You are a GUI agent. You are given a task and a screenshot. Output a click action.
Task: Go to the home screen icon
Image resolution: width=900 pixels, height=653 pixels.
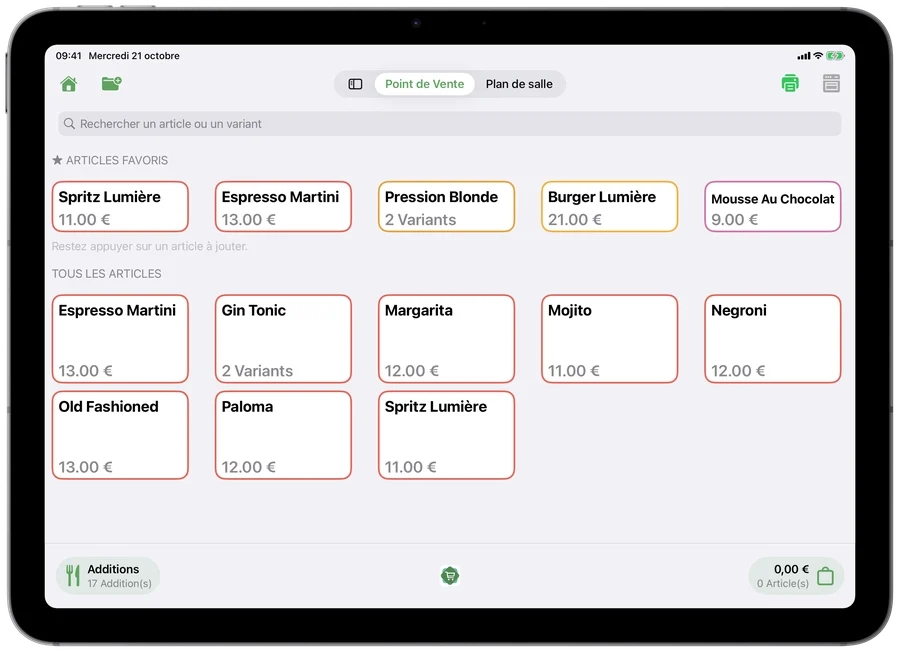(69, 84)
